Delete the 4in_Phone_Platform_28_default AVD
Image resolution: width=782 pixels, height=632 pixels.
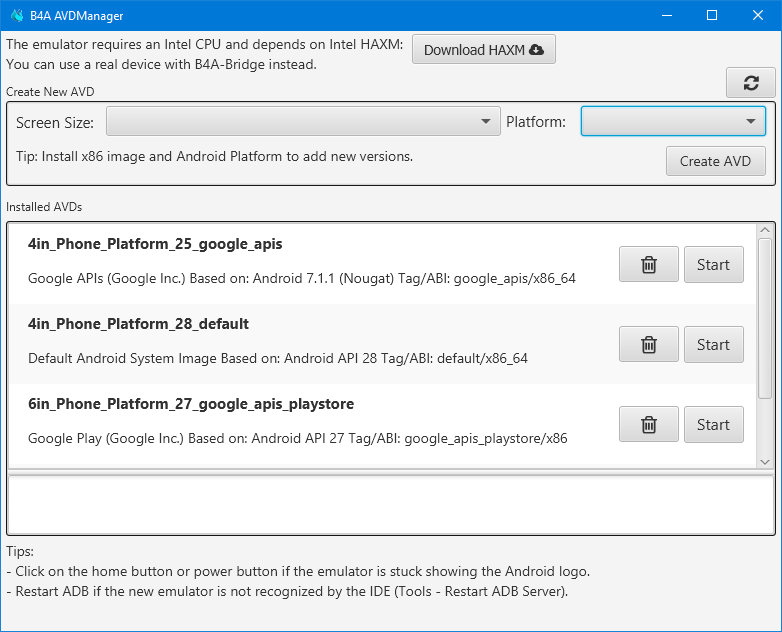click(648, 345)
